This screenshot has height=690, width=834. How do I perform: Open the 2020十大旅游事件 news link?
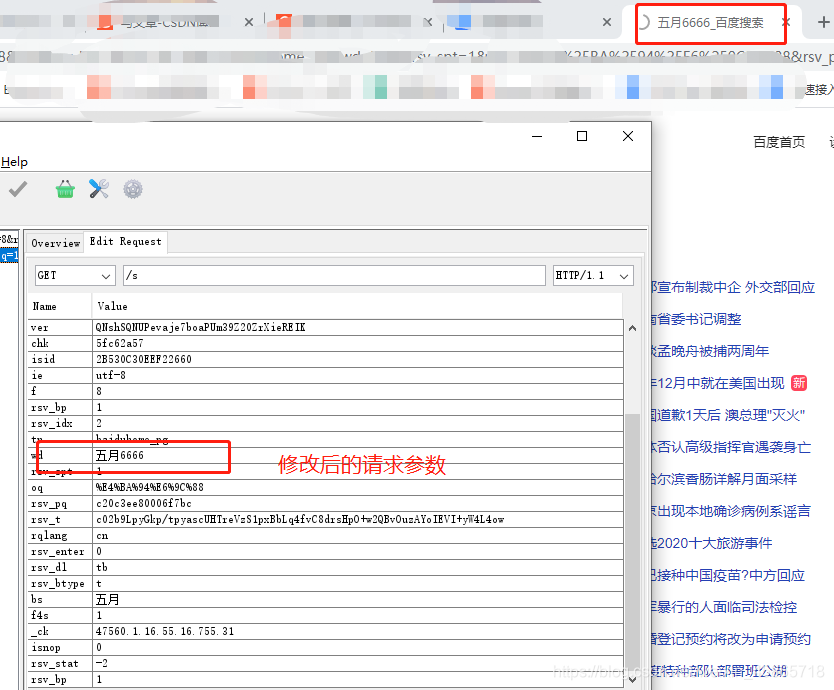point(712,543)
